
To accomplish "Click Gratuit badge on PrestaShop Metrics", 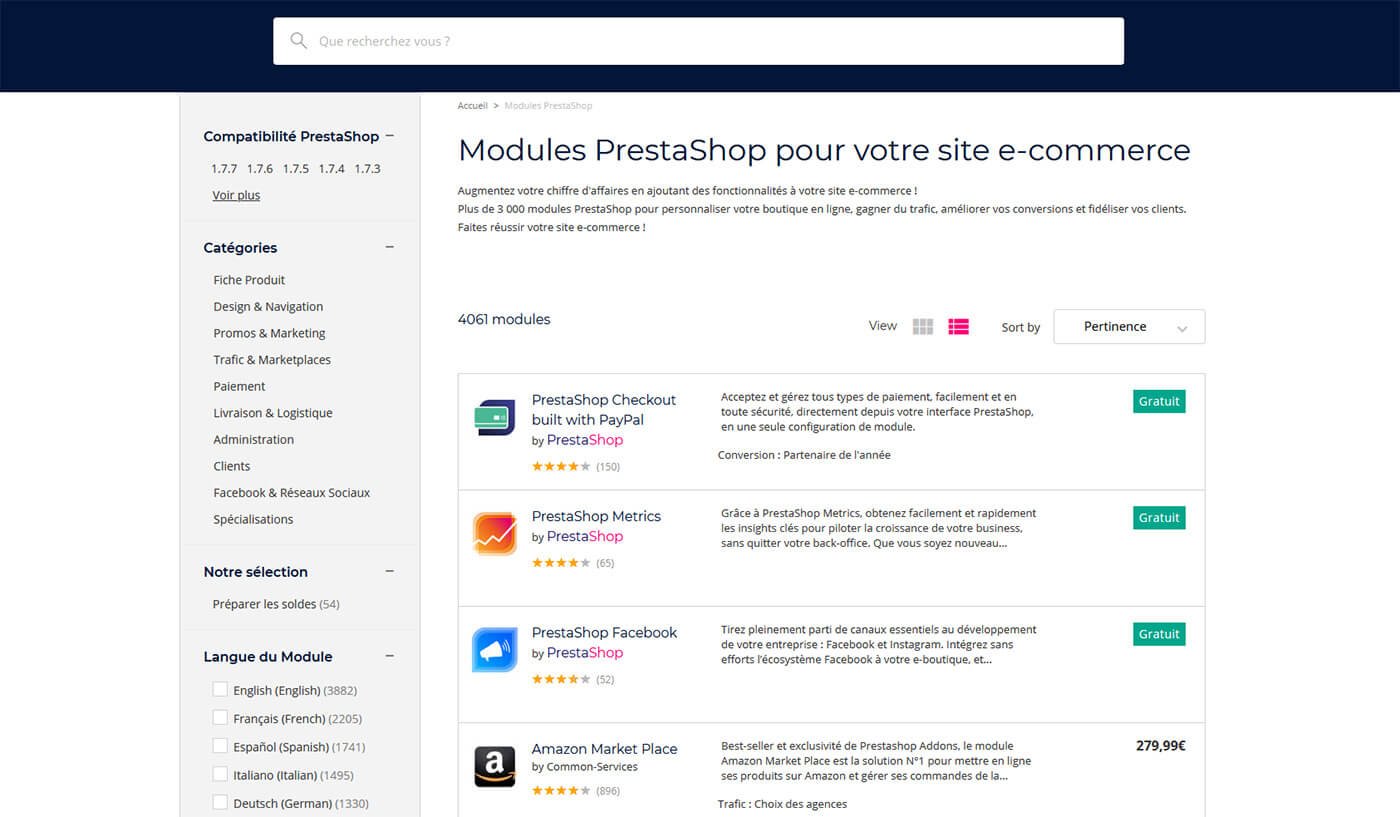I will point(1159,518).
